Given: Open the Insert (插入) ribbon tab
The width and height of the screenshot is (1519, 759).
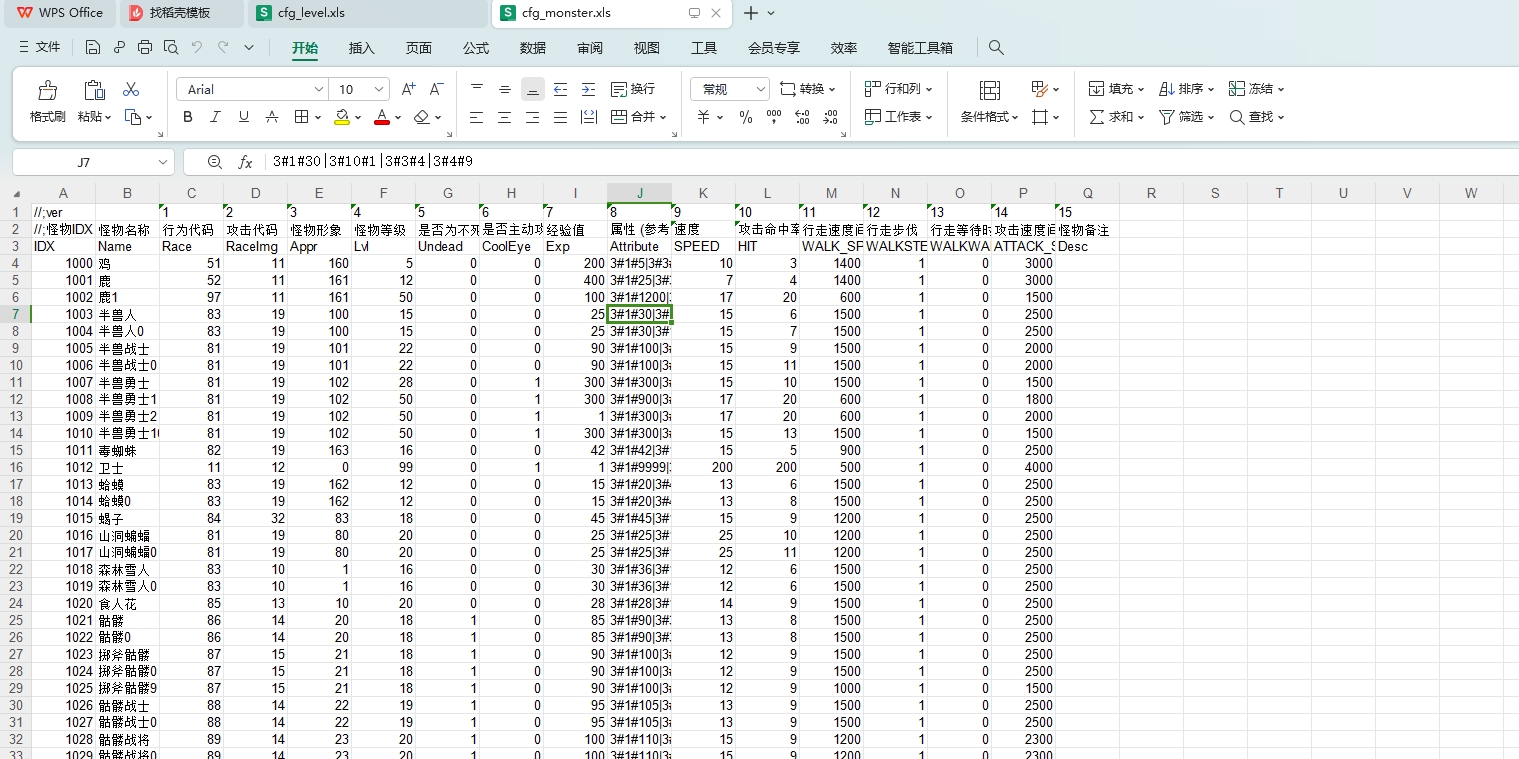Looking at the screenshot, I should pos(362,48).
